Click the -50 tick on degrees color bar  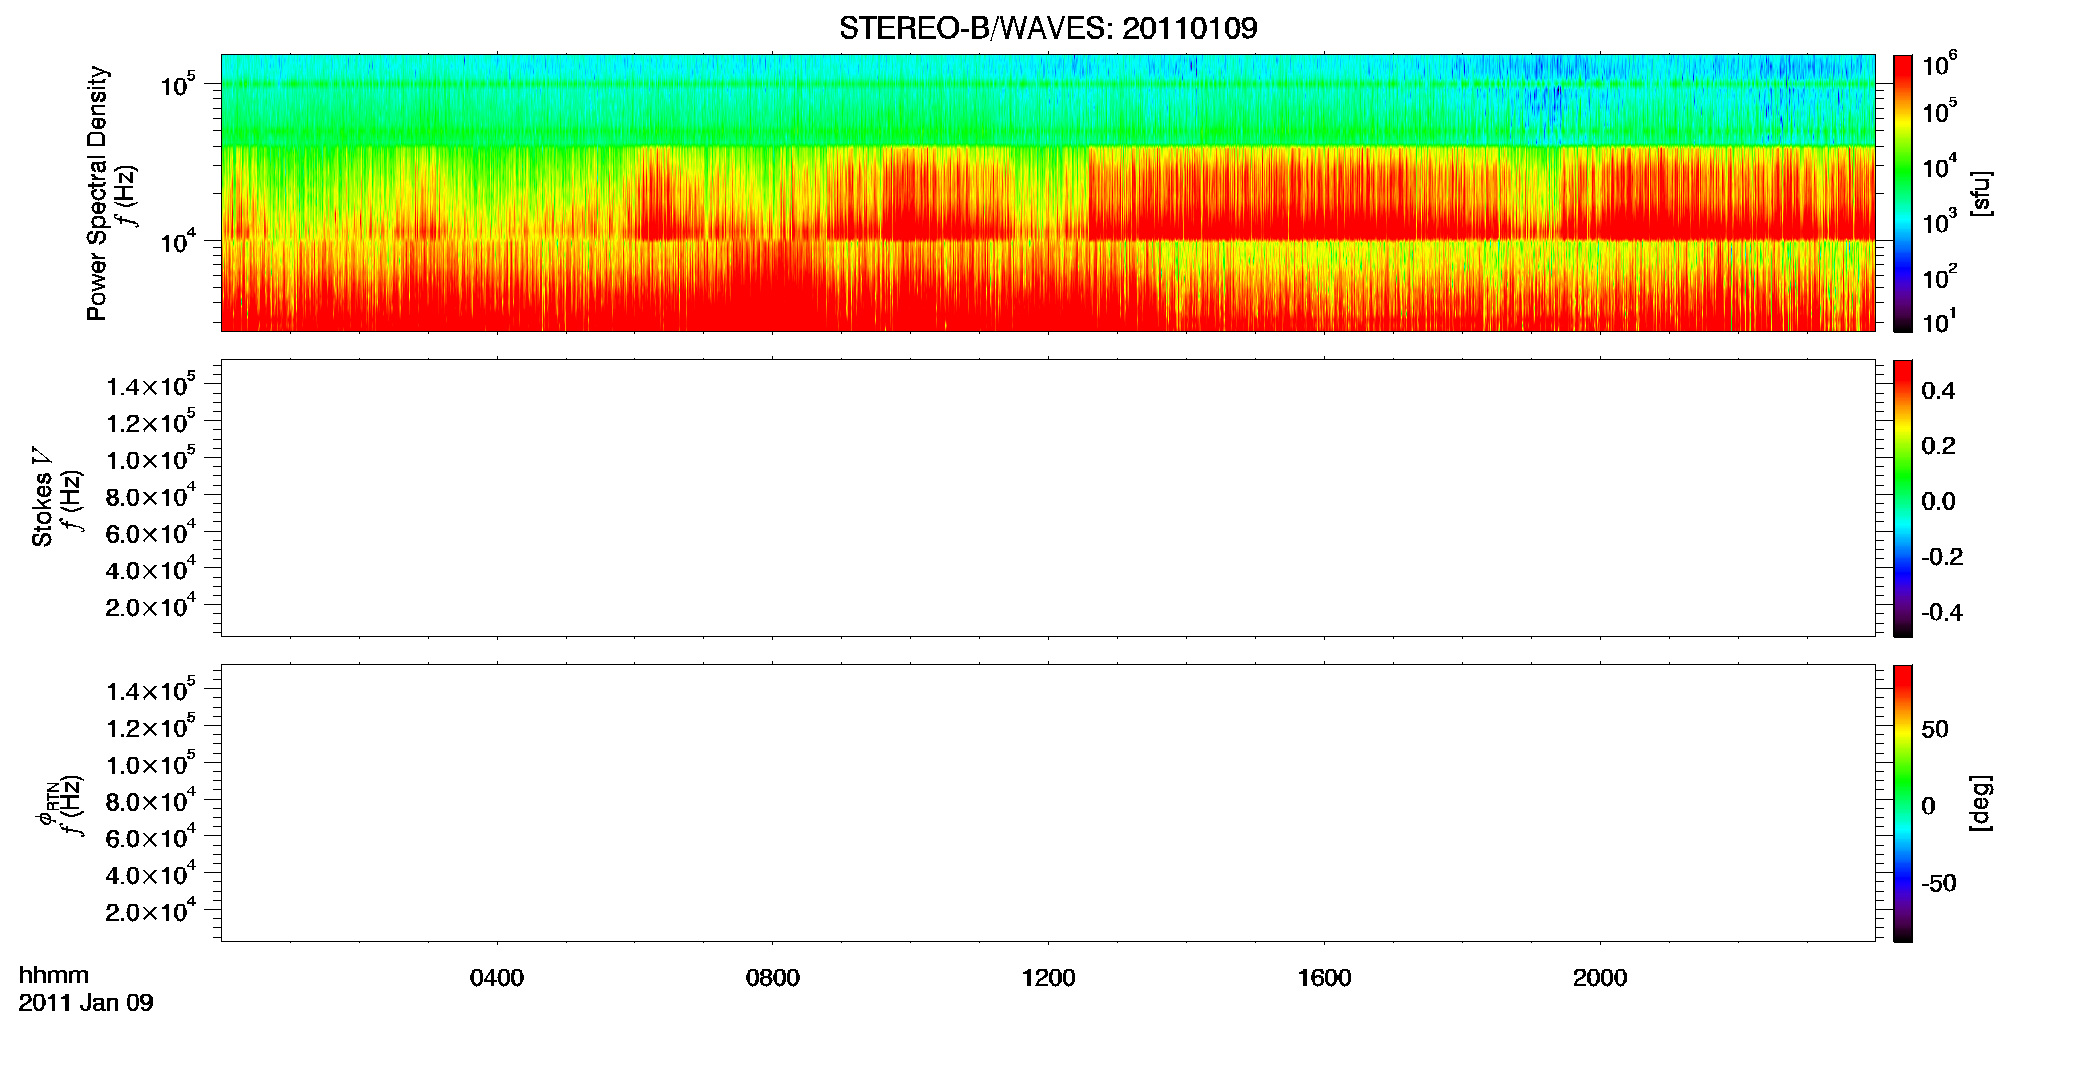pos(1938,884)
